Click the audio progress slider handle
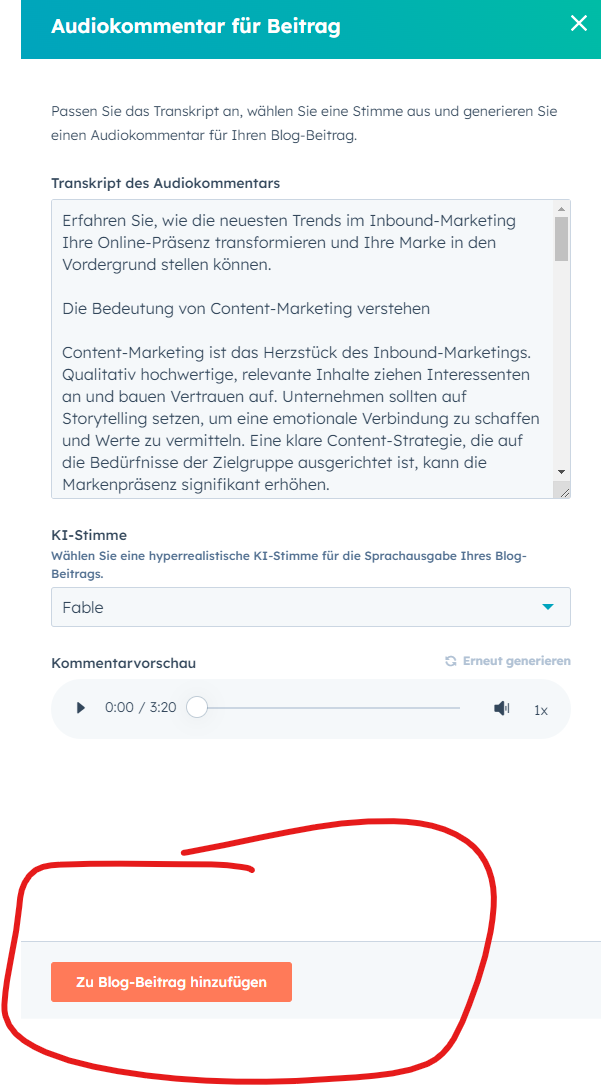Screen dimensions: 601x1088 click(197, 708)
